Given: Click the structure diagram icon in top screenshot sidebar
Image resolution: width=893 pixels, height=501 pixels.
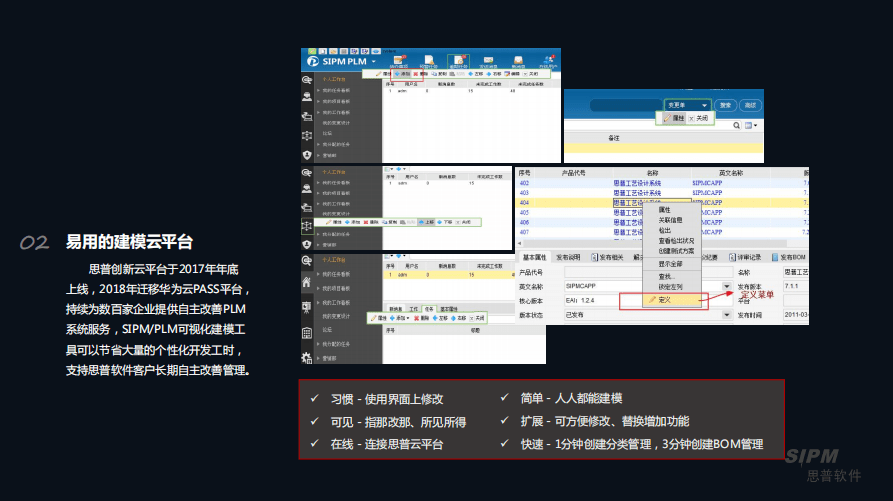Looking at the screenshot, I should coord(307,135).
